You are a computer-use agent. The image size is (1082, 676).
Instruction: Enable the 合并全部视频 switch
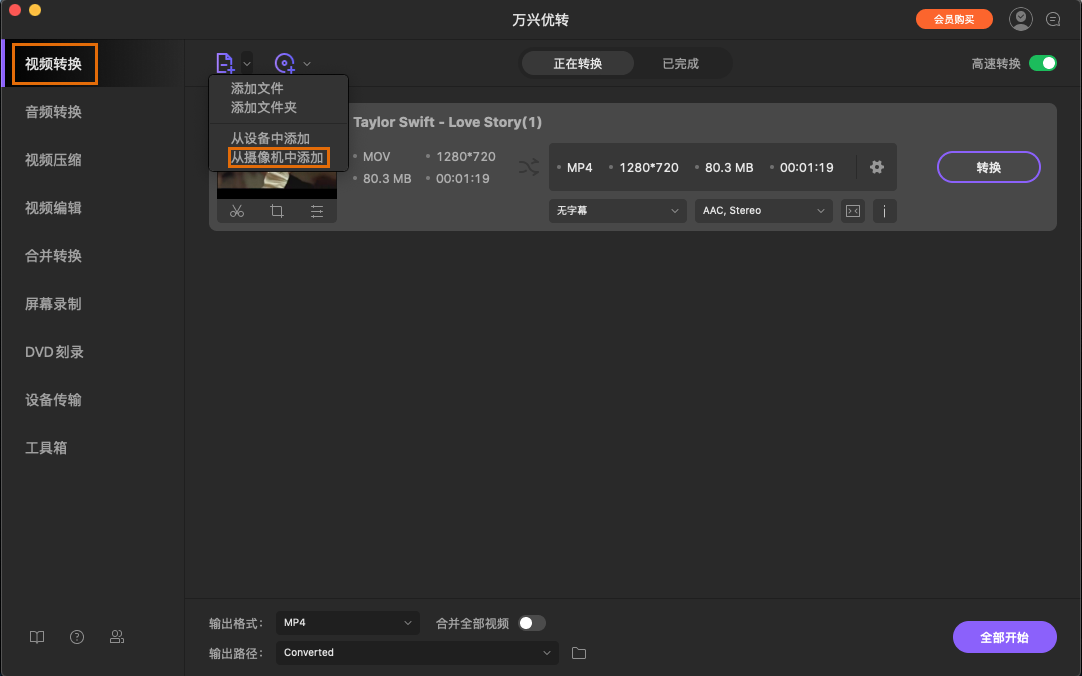531,622
